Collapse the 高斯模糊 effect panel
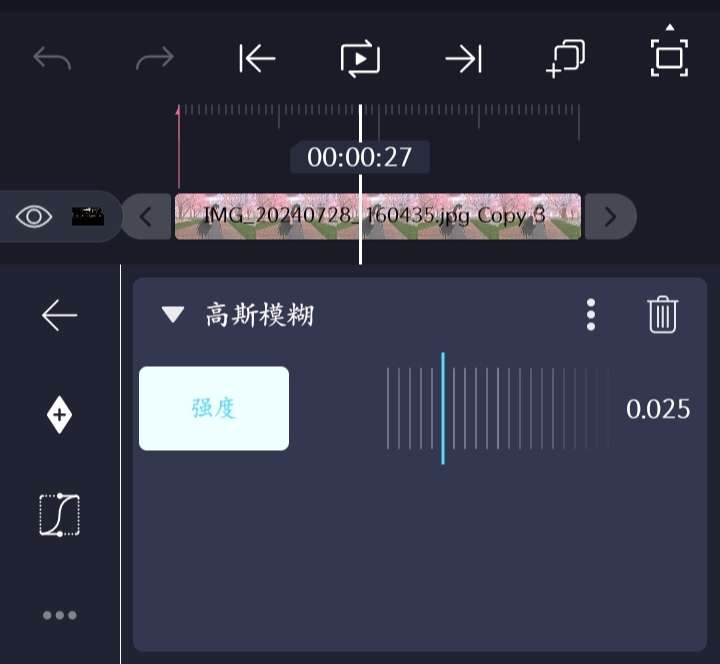Image resolution: width=720 pixels, height=664 pixels. 173,315
